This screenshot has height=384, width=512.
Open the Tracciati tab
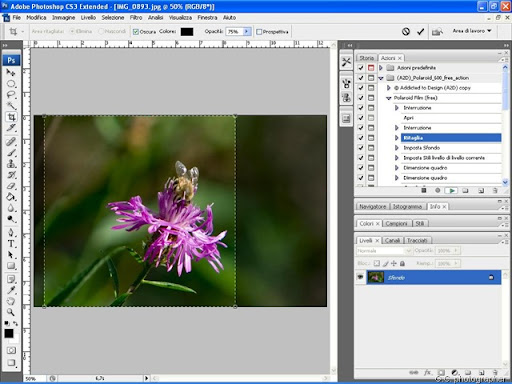pyautogui.click(x=417, y=240)
